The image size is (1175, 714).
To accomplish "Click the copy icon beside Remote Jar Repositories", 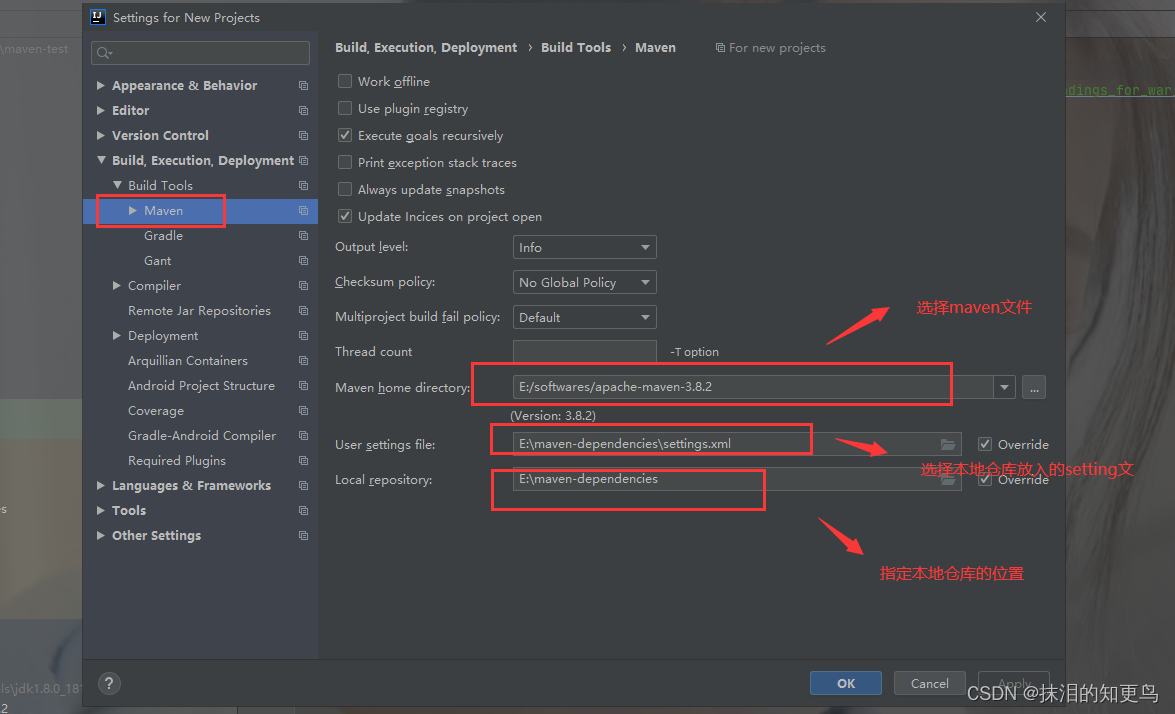I will point(303,311).
